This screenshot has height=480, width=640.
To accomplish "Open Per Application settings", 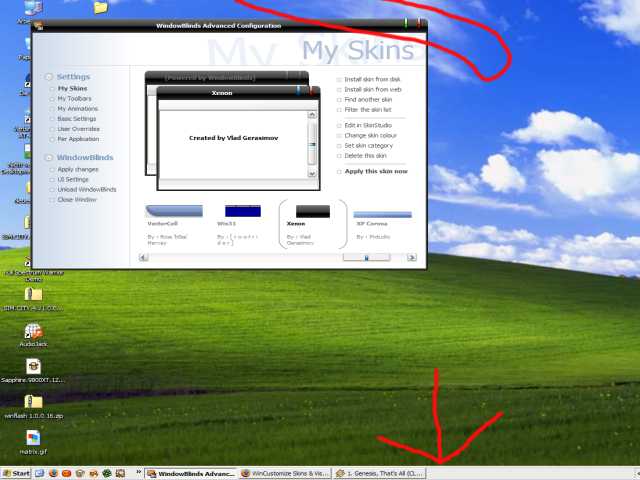I will 78,139.
